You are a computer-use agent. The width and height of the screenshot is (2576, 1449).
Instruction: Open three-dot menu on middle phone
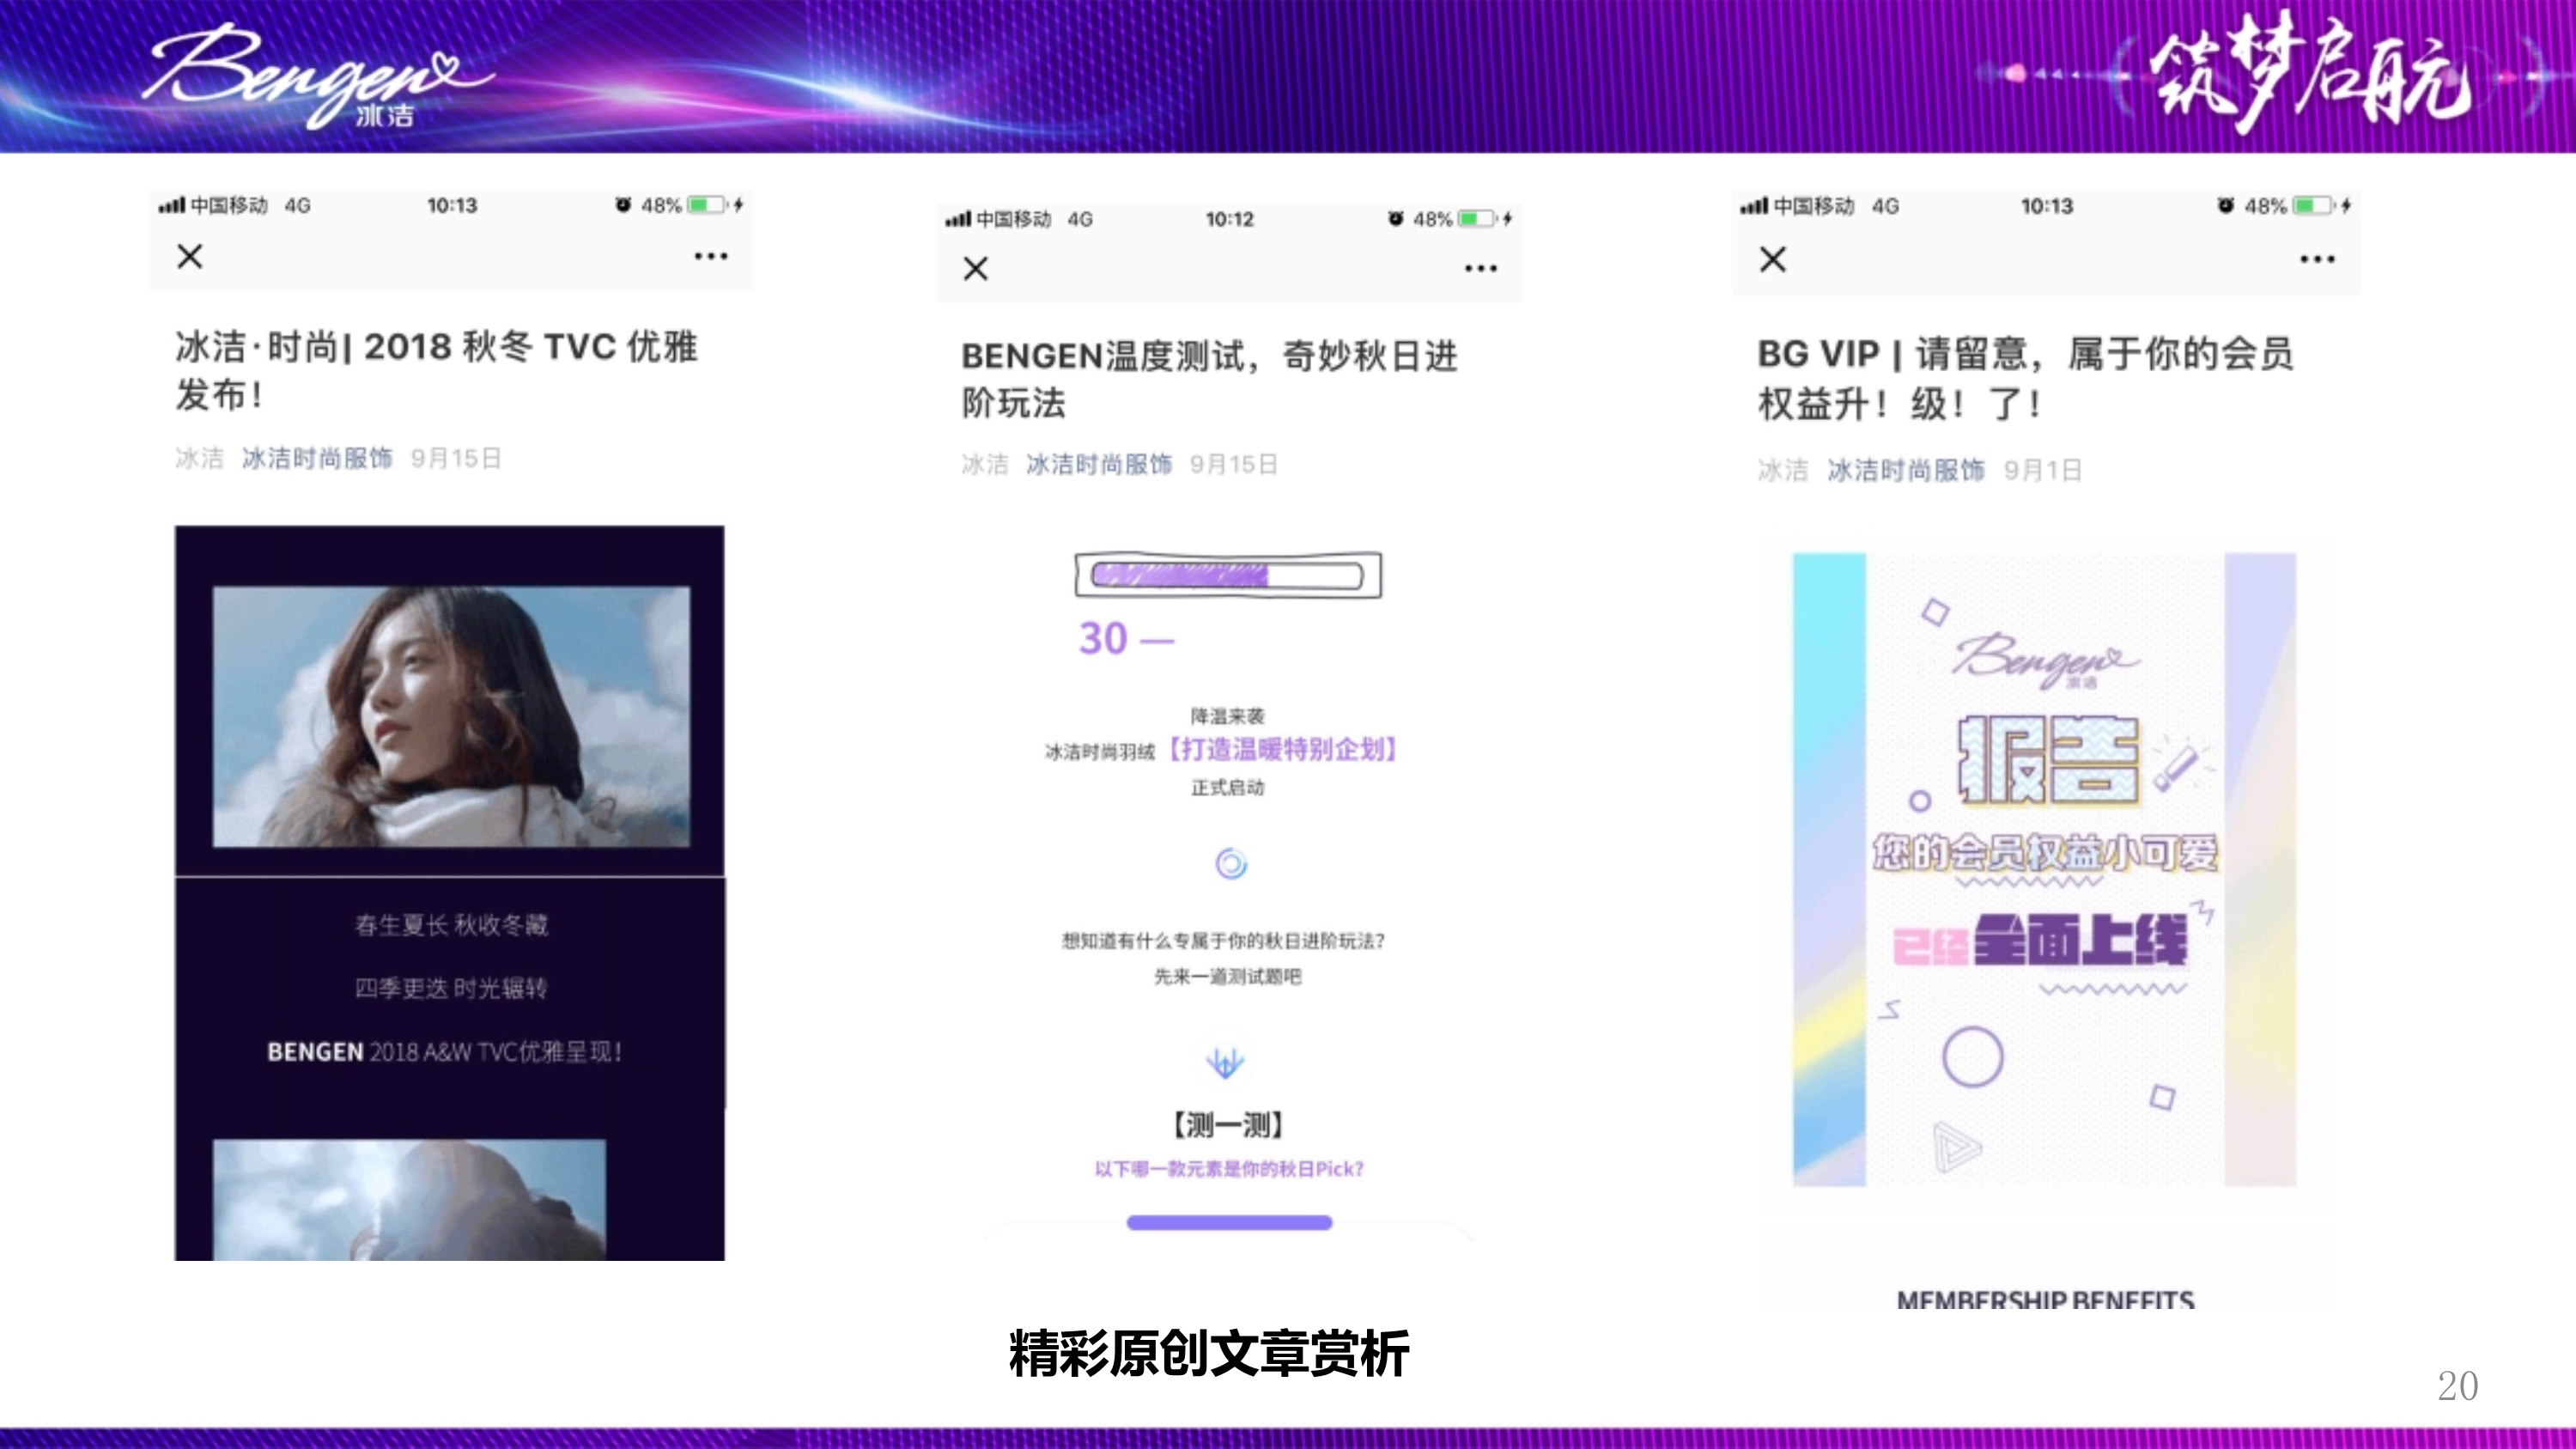tap(1480, 268)
